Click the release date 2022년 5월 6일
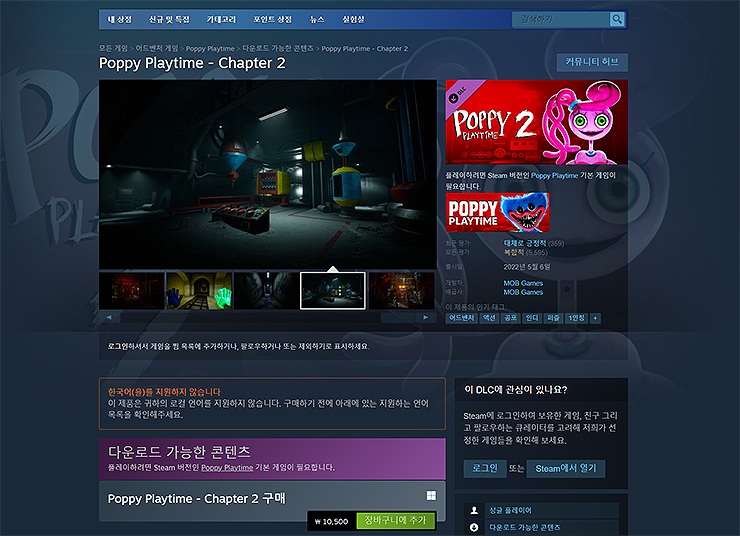 [527, 267]
